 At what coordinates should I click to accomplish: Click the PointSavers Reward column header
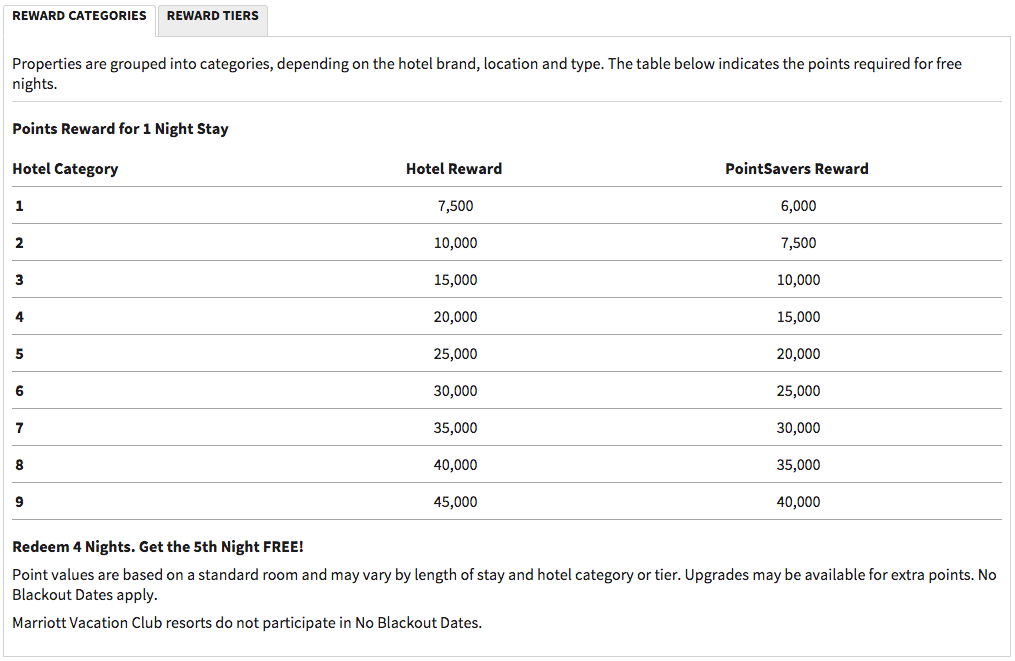tap(797, 169)
